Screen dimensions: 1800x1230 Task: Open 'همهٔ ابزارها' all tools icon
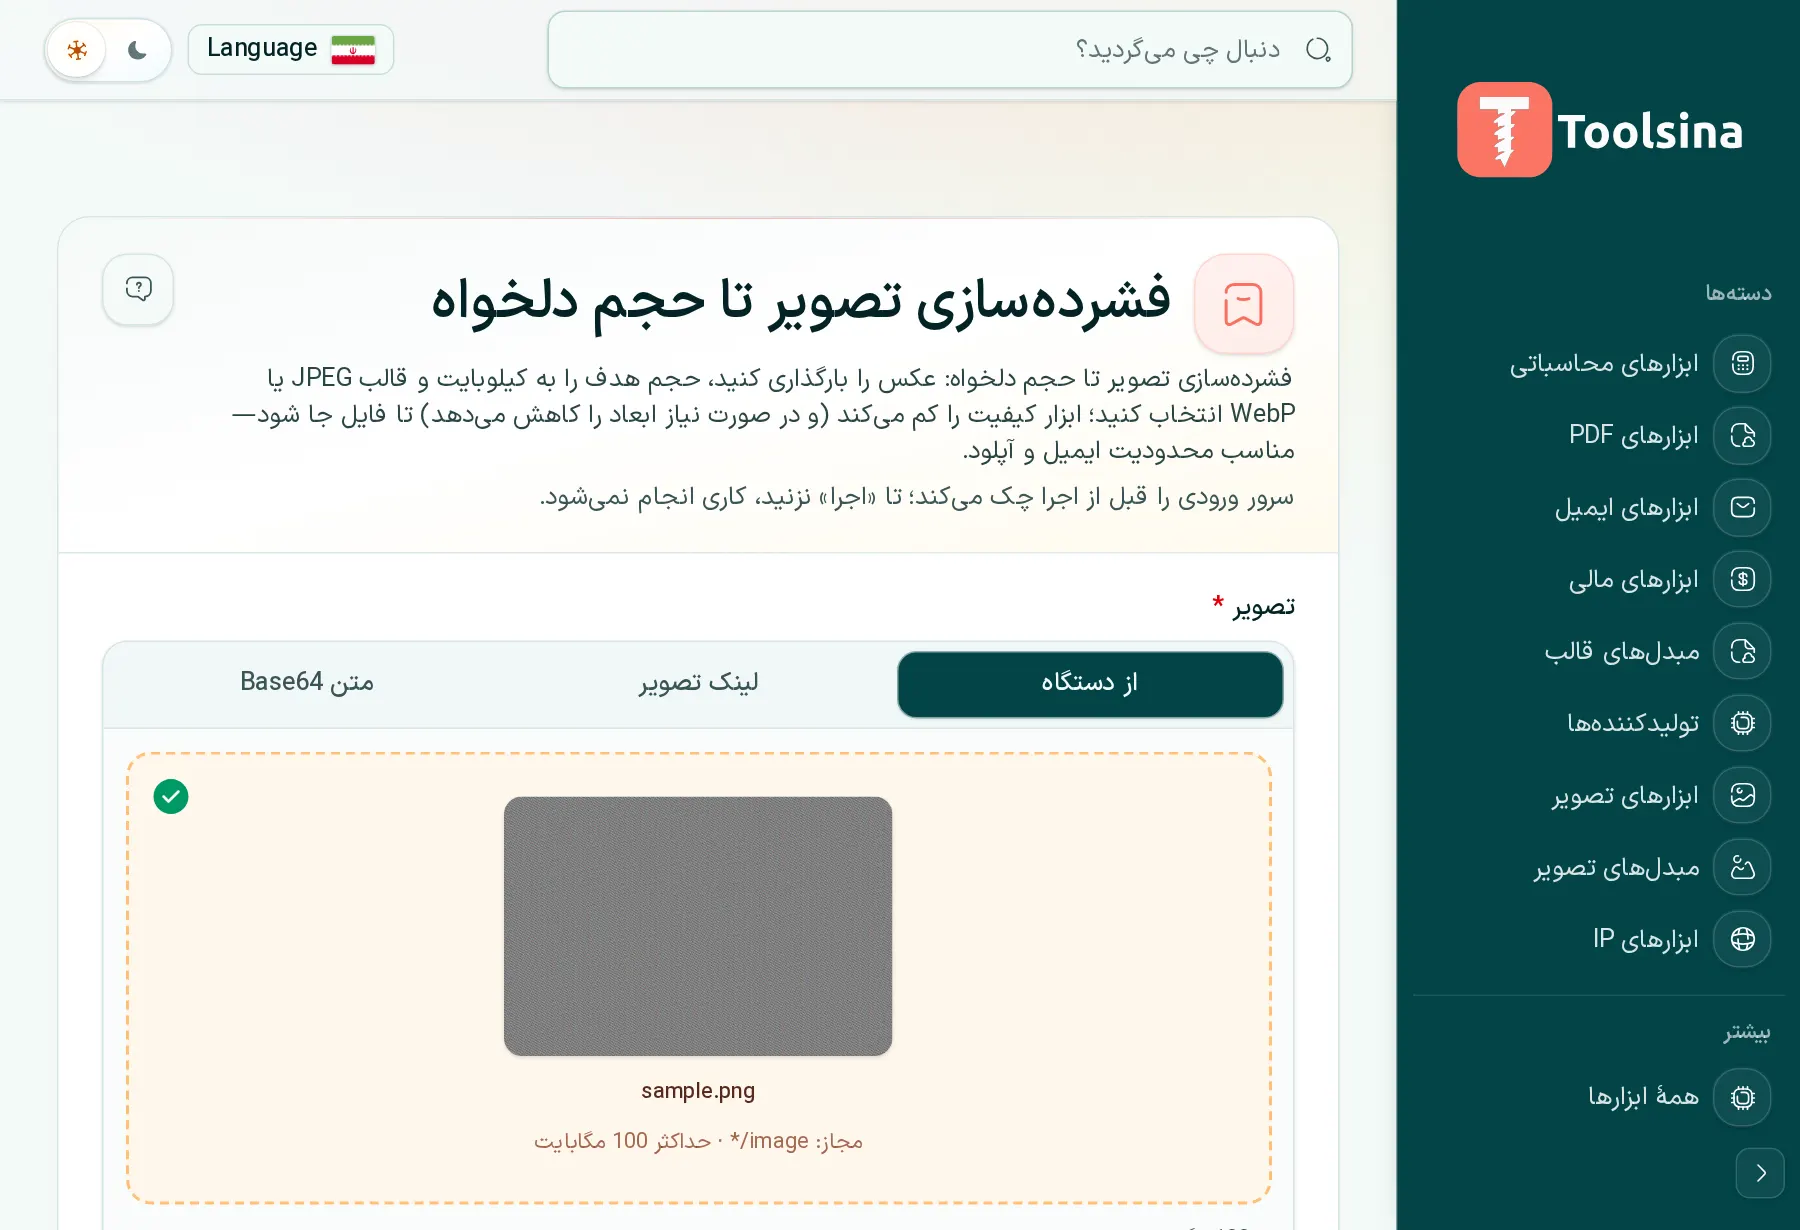pos(1742,1097)
